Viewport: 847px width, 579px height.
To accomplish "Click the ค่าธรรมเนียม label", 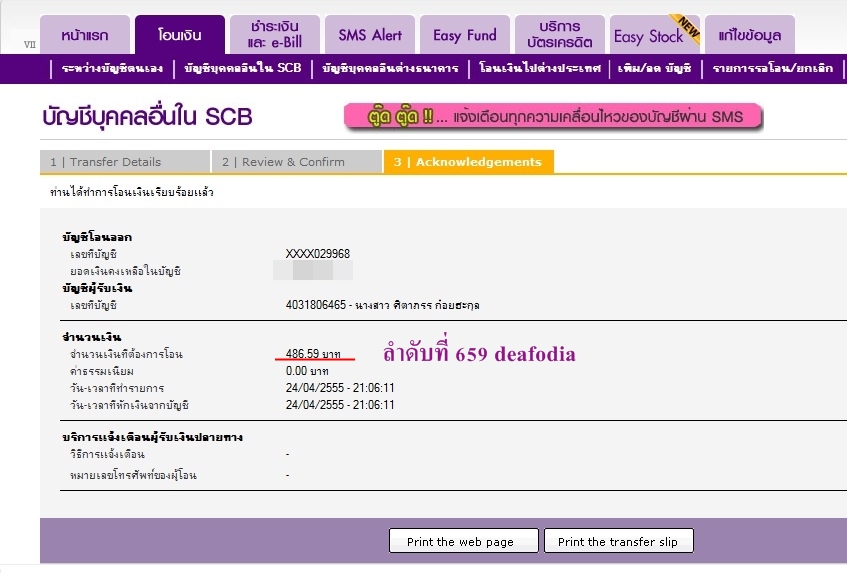I will [102, 371].
